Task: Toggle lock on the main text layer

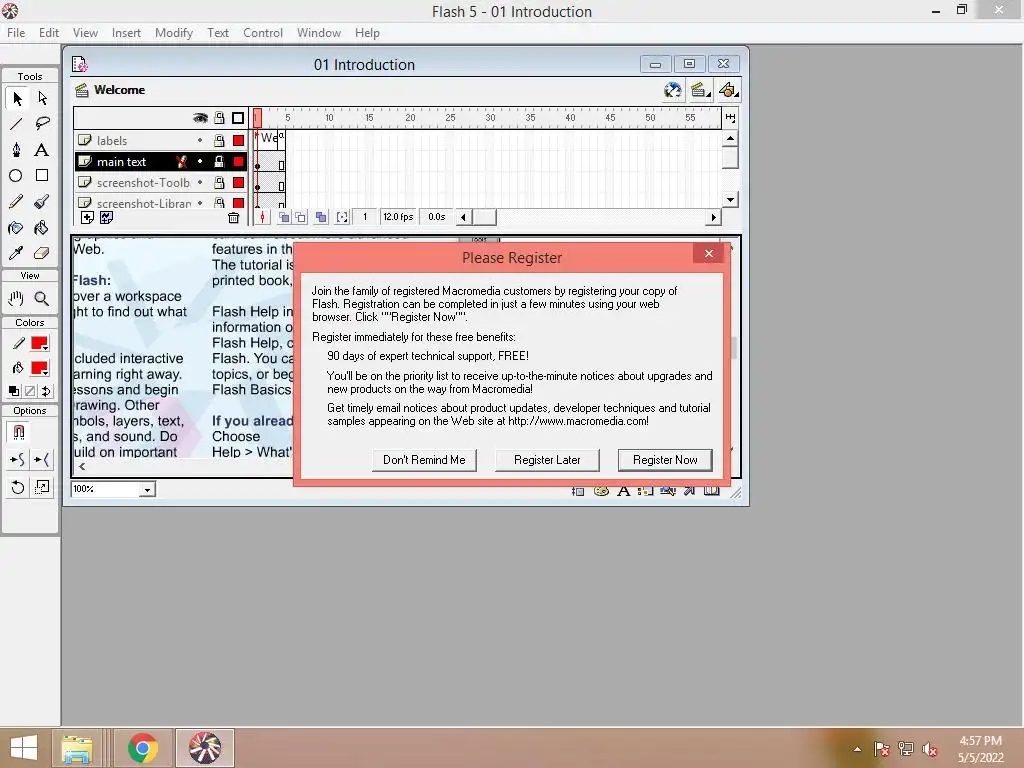Action: 219,161
